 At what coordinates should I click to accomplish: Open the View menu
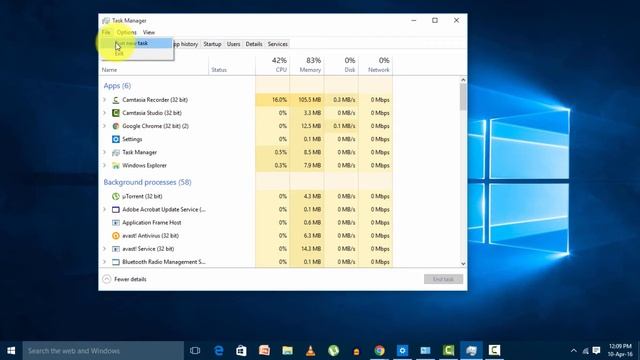tap(149, 32)
